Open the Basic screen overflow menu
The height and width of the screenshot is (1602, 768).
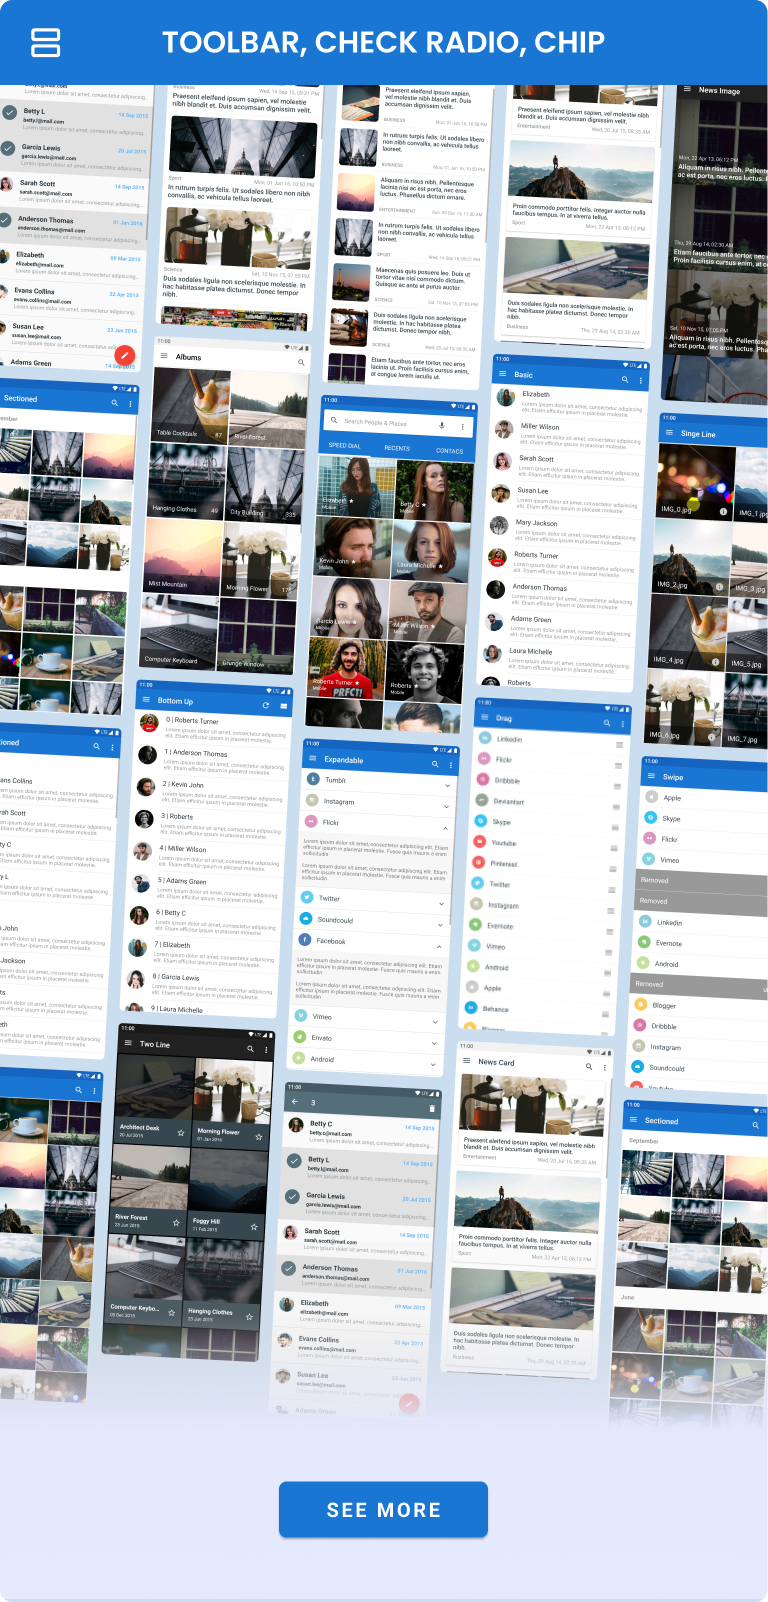[641, 381]
